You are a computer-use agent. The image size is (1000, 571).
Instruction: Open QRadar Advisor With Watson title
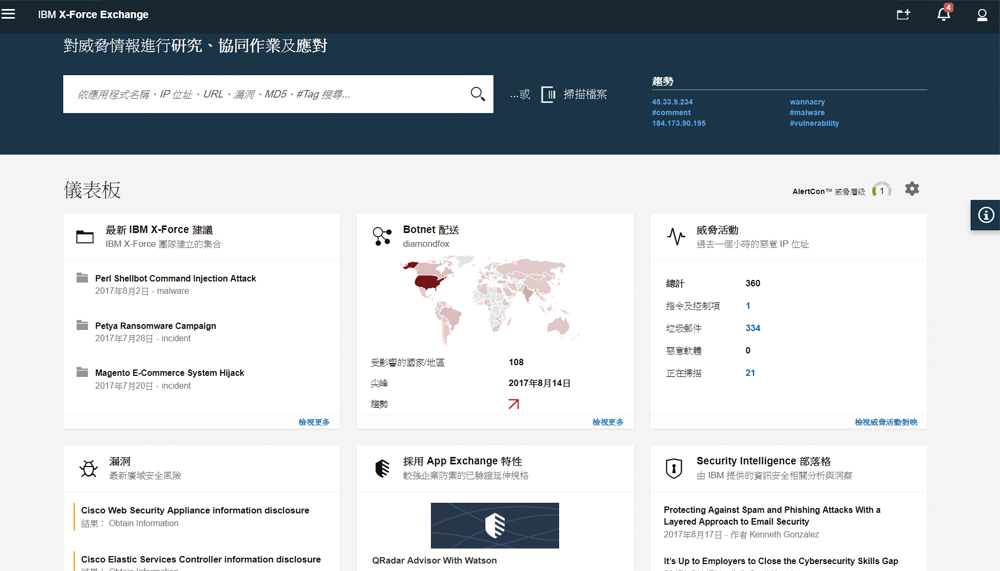coord(434,560)
